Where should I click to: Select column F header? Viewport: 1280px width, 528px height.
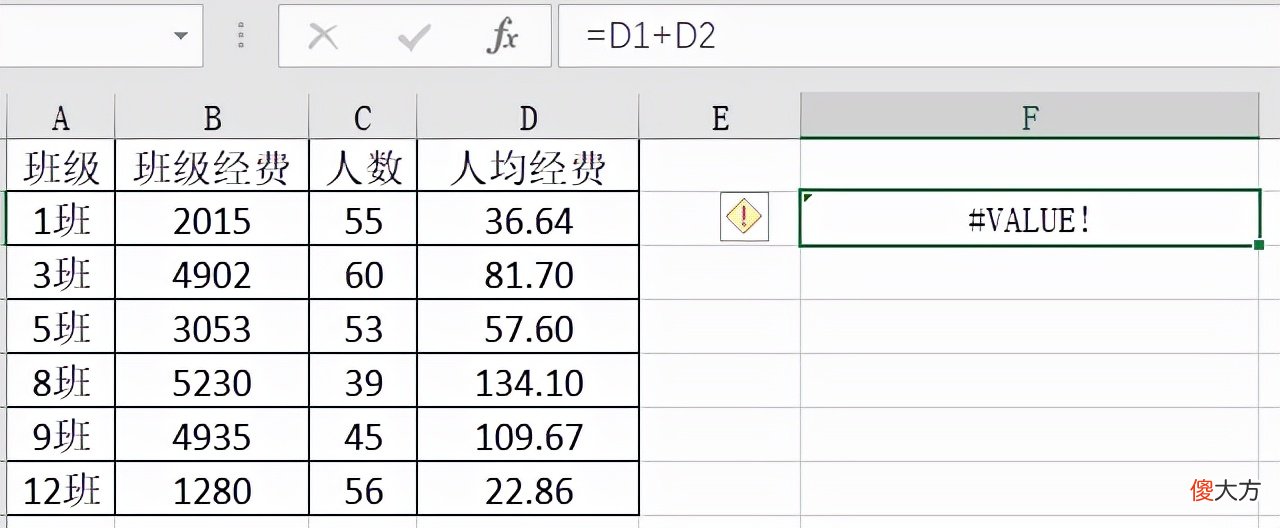[x=1030, y=118]
